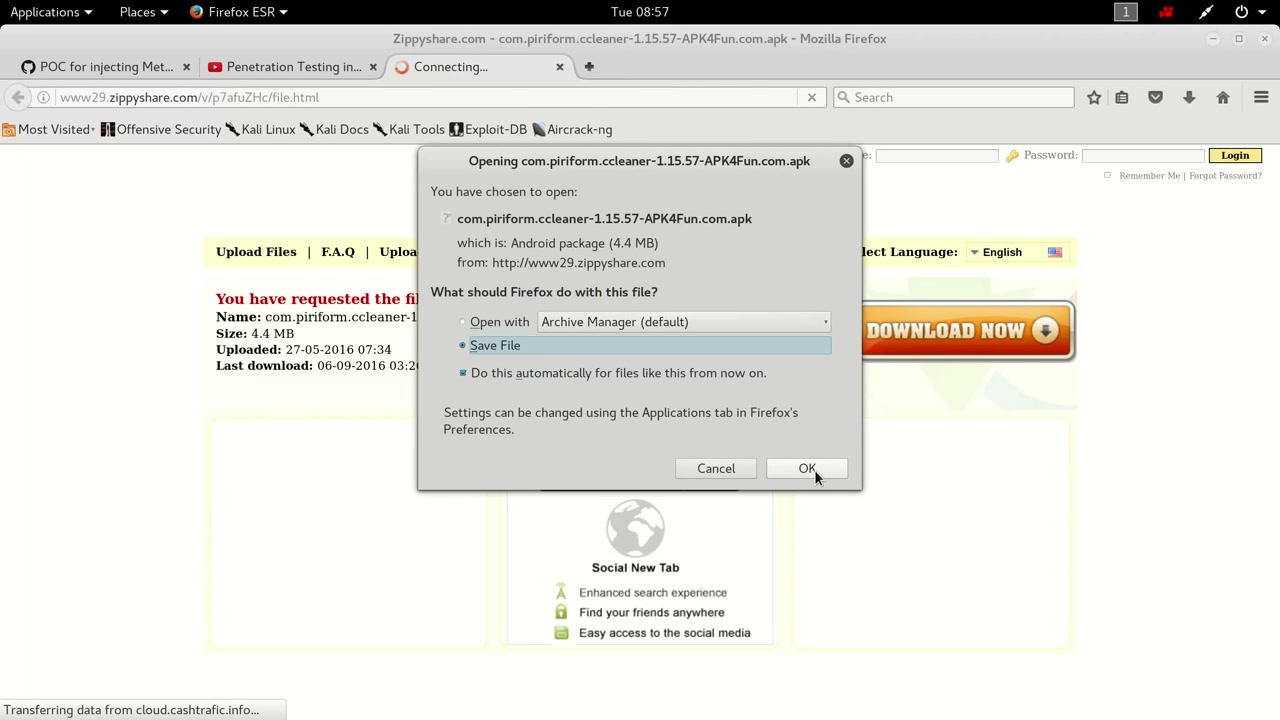Click workspace indicator 1 in top bar

1126,12
